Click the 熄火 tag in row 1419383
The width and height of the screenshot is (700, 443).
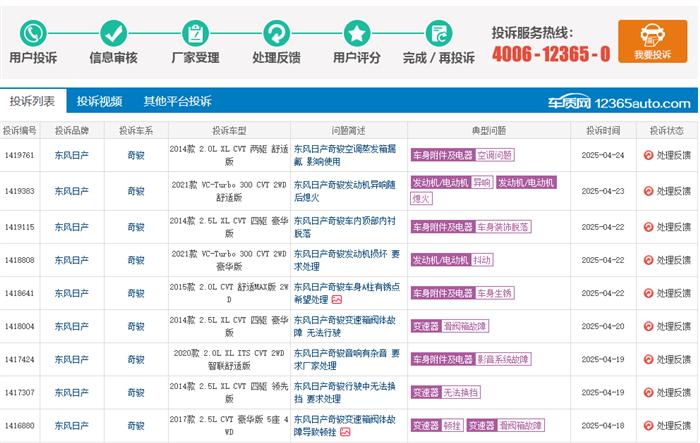(x=421, y=198)
